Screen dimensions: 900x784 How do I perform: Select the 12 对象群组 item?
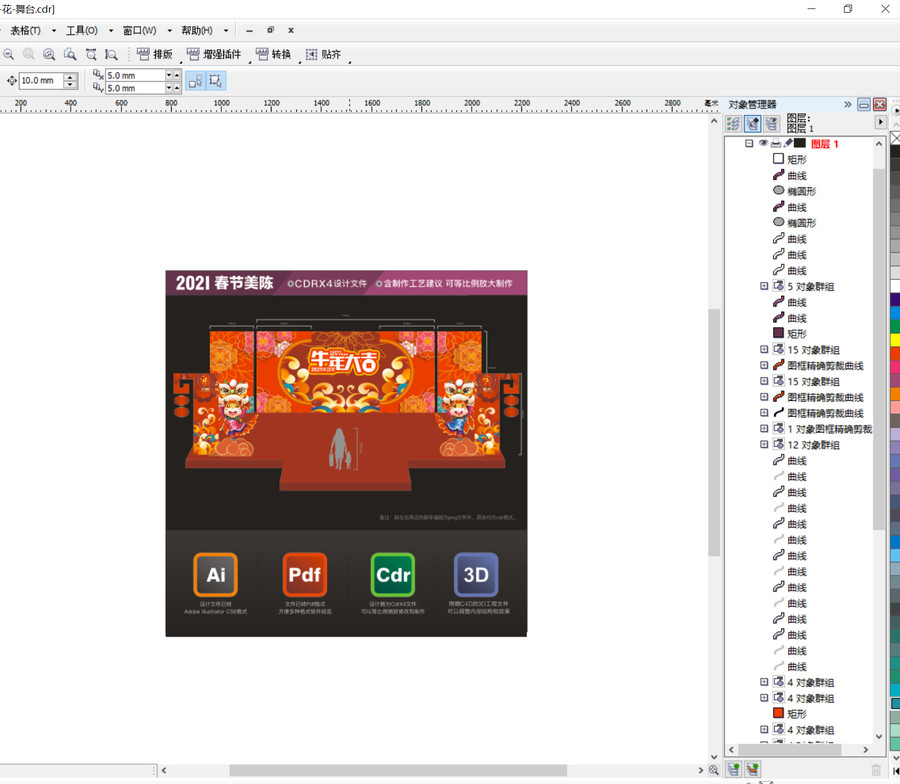click(x=813, y=445)
